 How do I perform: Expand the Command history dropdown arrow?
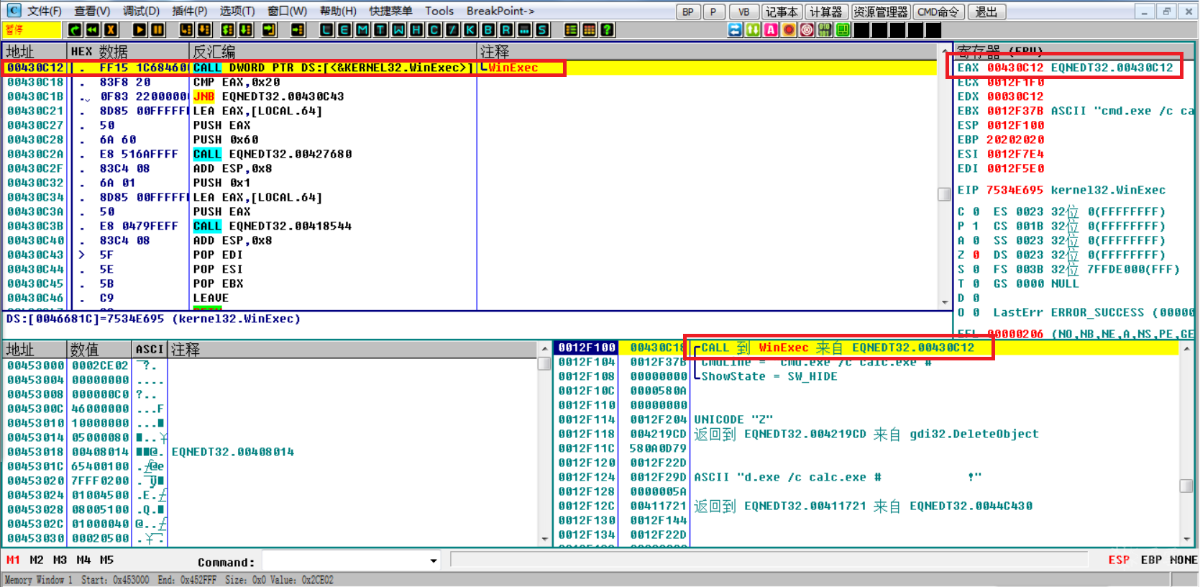(x=433, y=561)
